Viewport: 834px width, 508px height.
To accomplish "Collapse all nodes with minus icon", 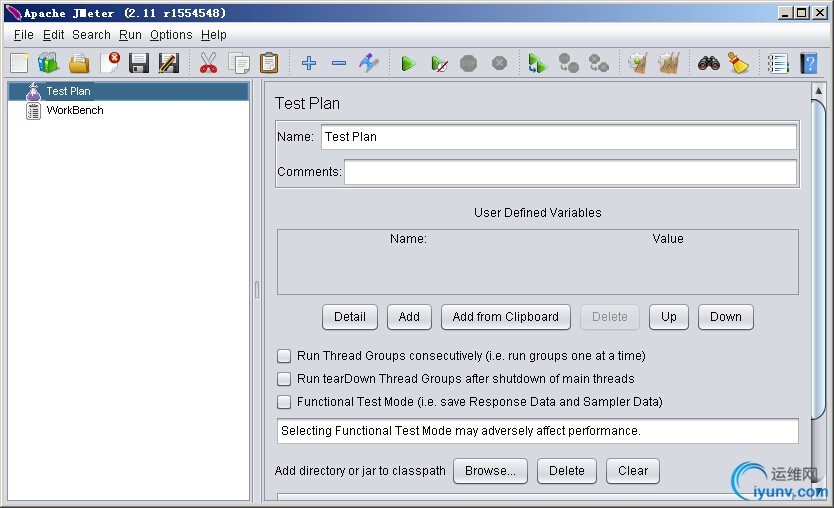I will pos(339,63).
